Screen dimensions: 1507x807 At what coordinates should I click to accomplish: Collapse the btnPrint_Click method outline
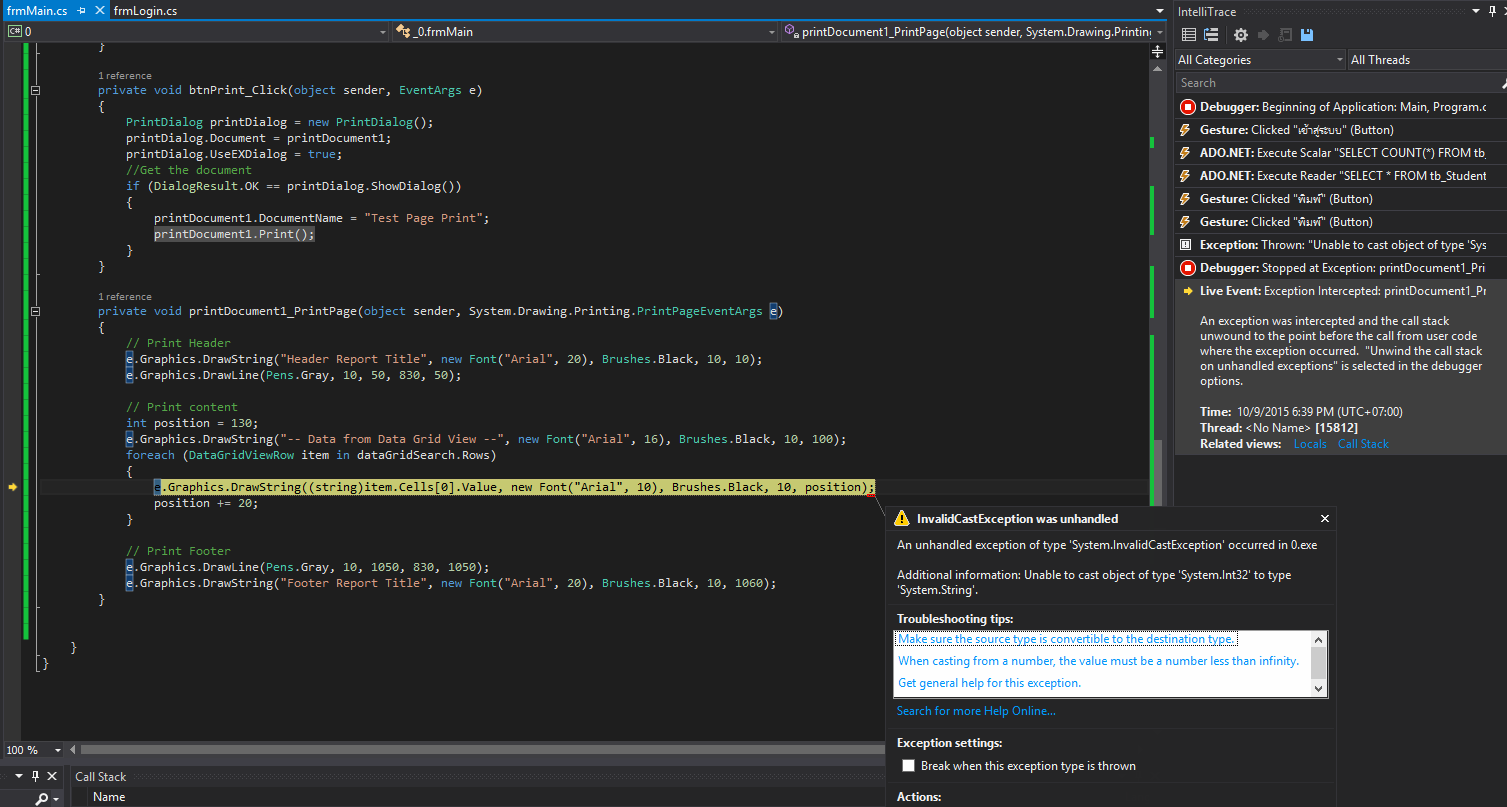click(36, 90)
